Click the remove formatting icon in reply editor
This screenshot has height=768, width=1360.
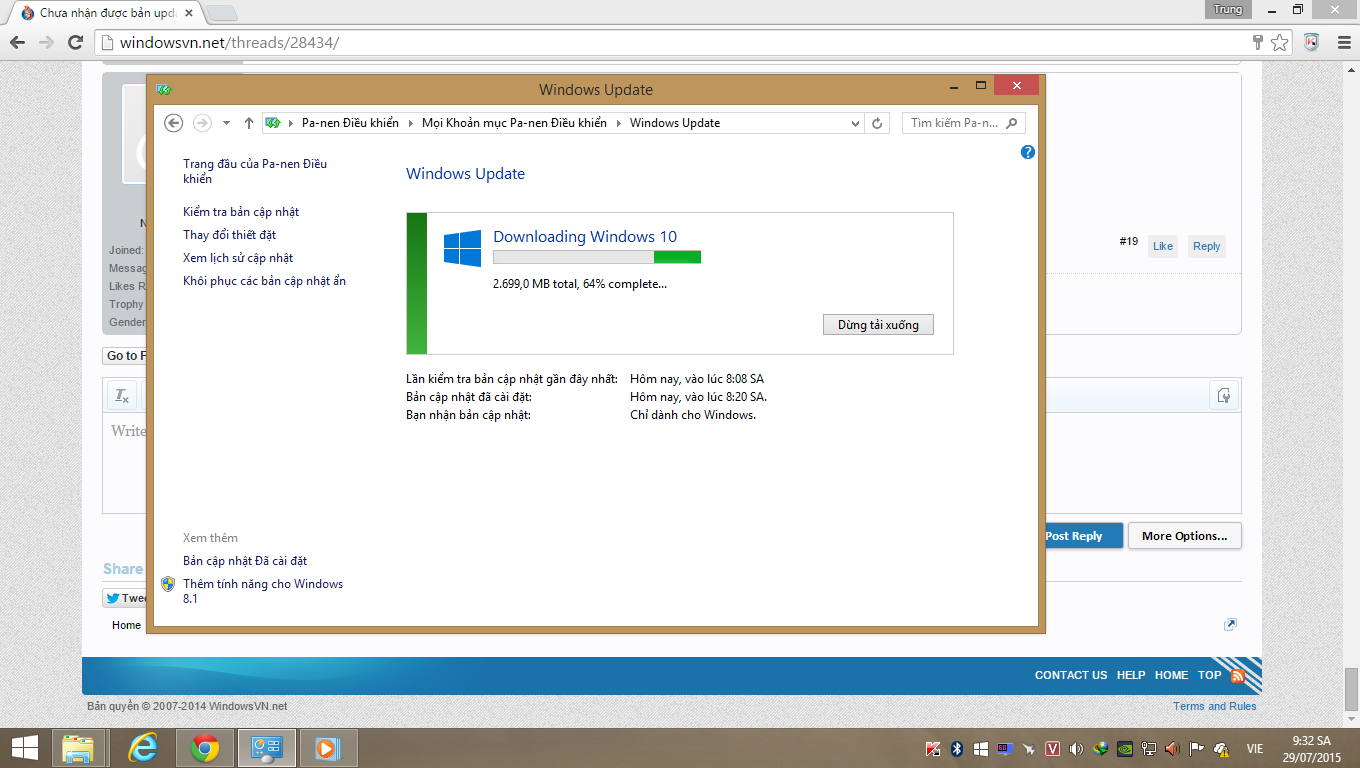(121, 396)
